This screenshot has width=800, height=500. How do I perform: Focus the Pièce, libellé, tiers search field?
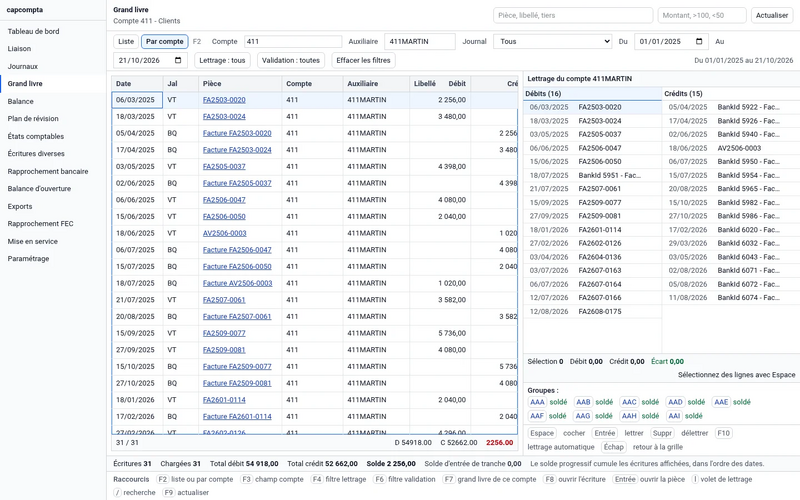click(573, 15)
